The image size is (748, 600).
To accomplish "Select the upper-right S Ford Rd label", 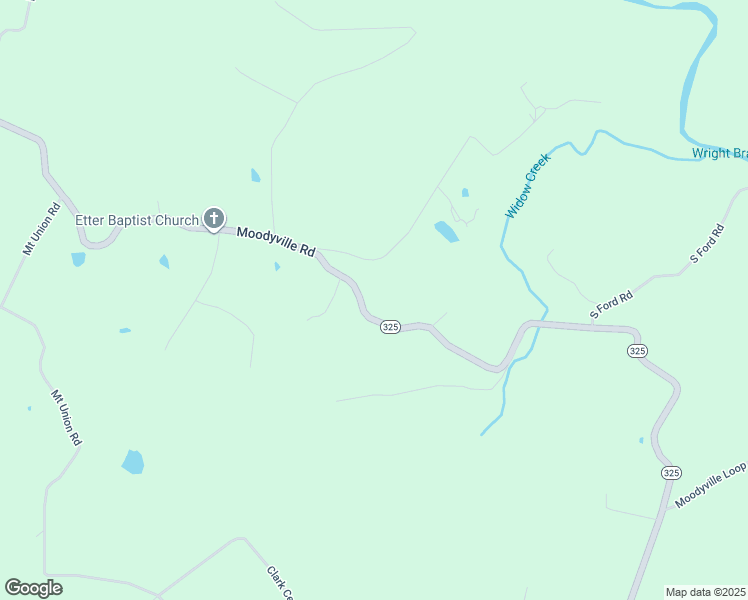I will pyautogui.click(x=707, y=244).
